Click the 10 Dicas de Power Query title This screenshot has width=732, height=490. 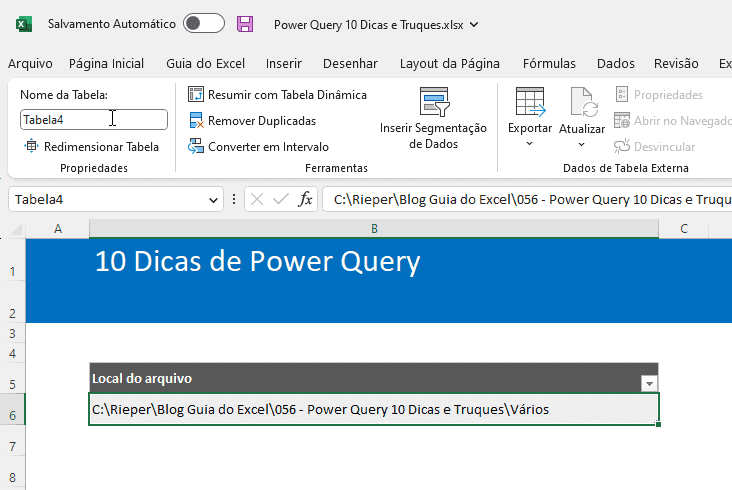click(x=258, y=261)
